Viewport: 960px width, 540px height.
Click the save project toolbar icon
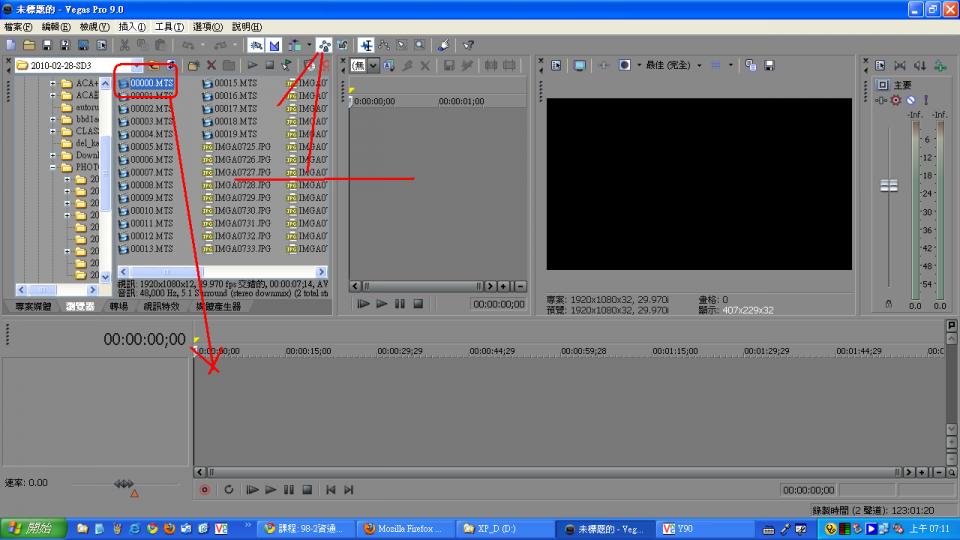tap(46, 45)
